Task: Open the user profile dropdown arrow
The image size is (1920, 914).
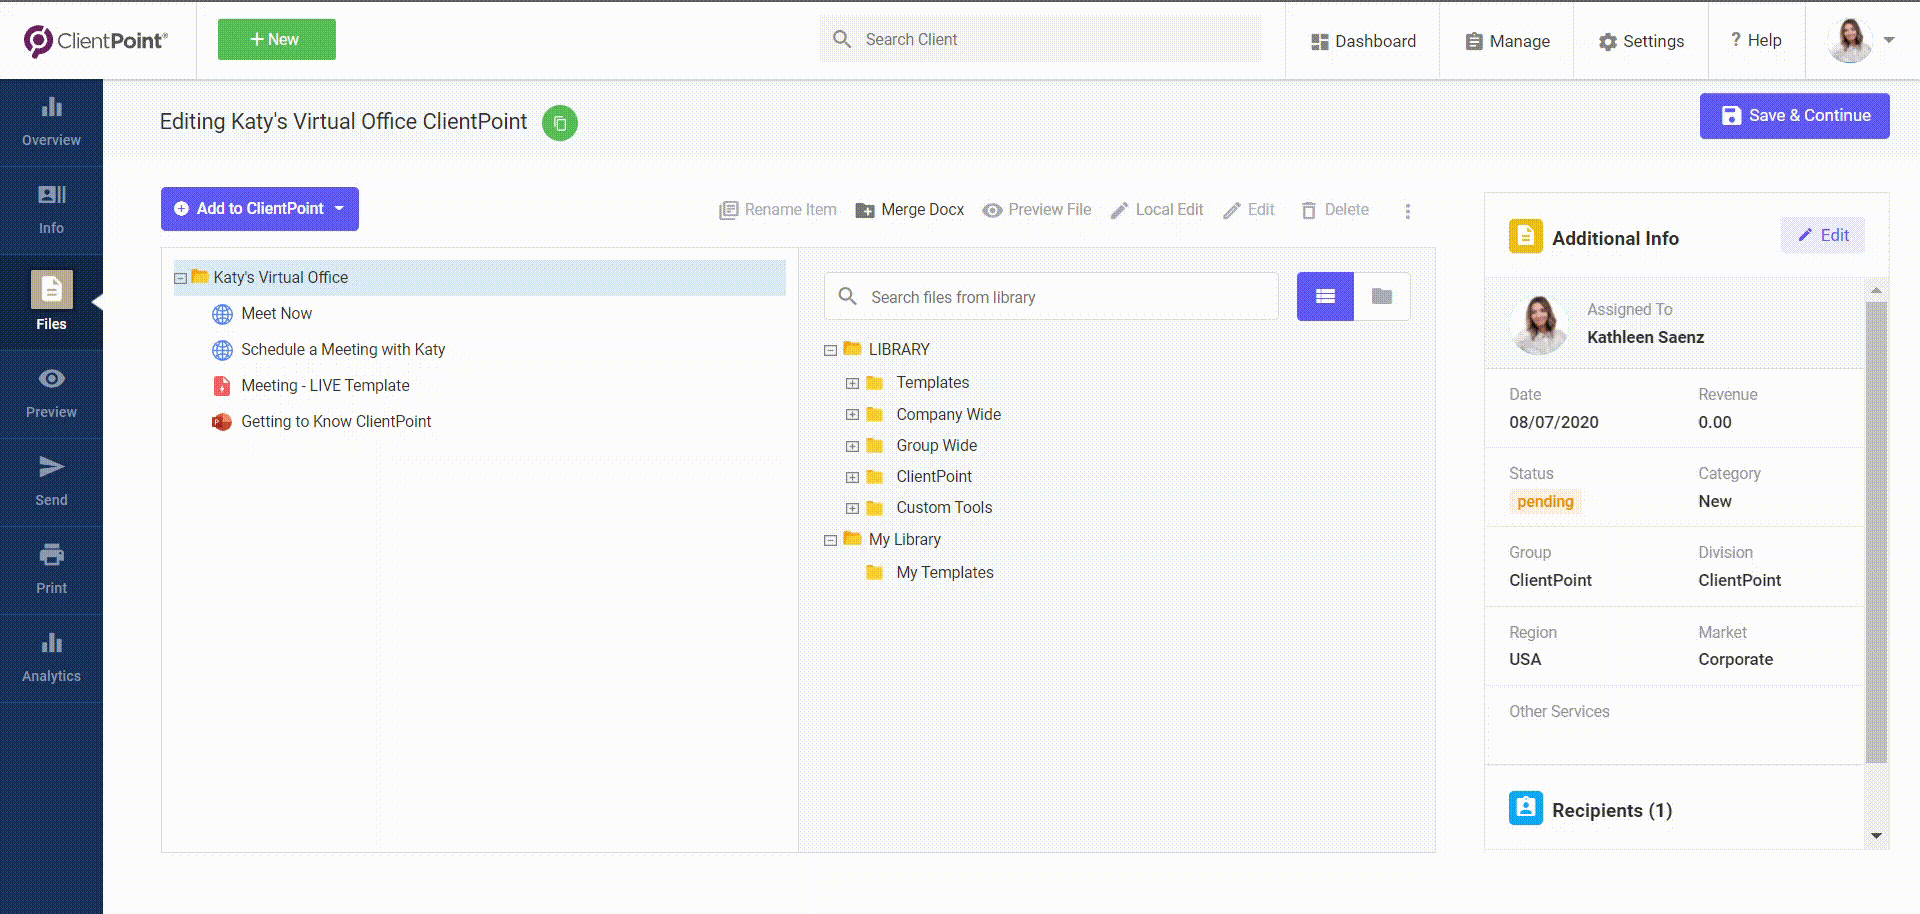Action: coord(1889,40)
